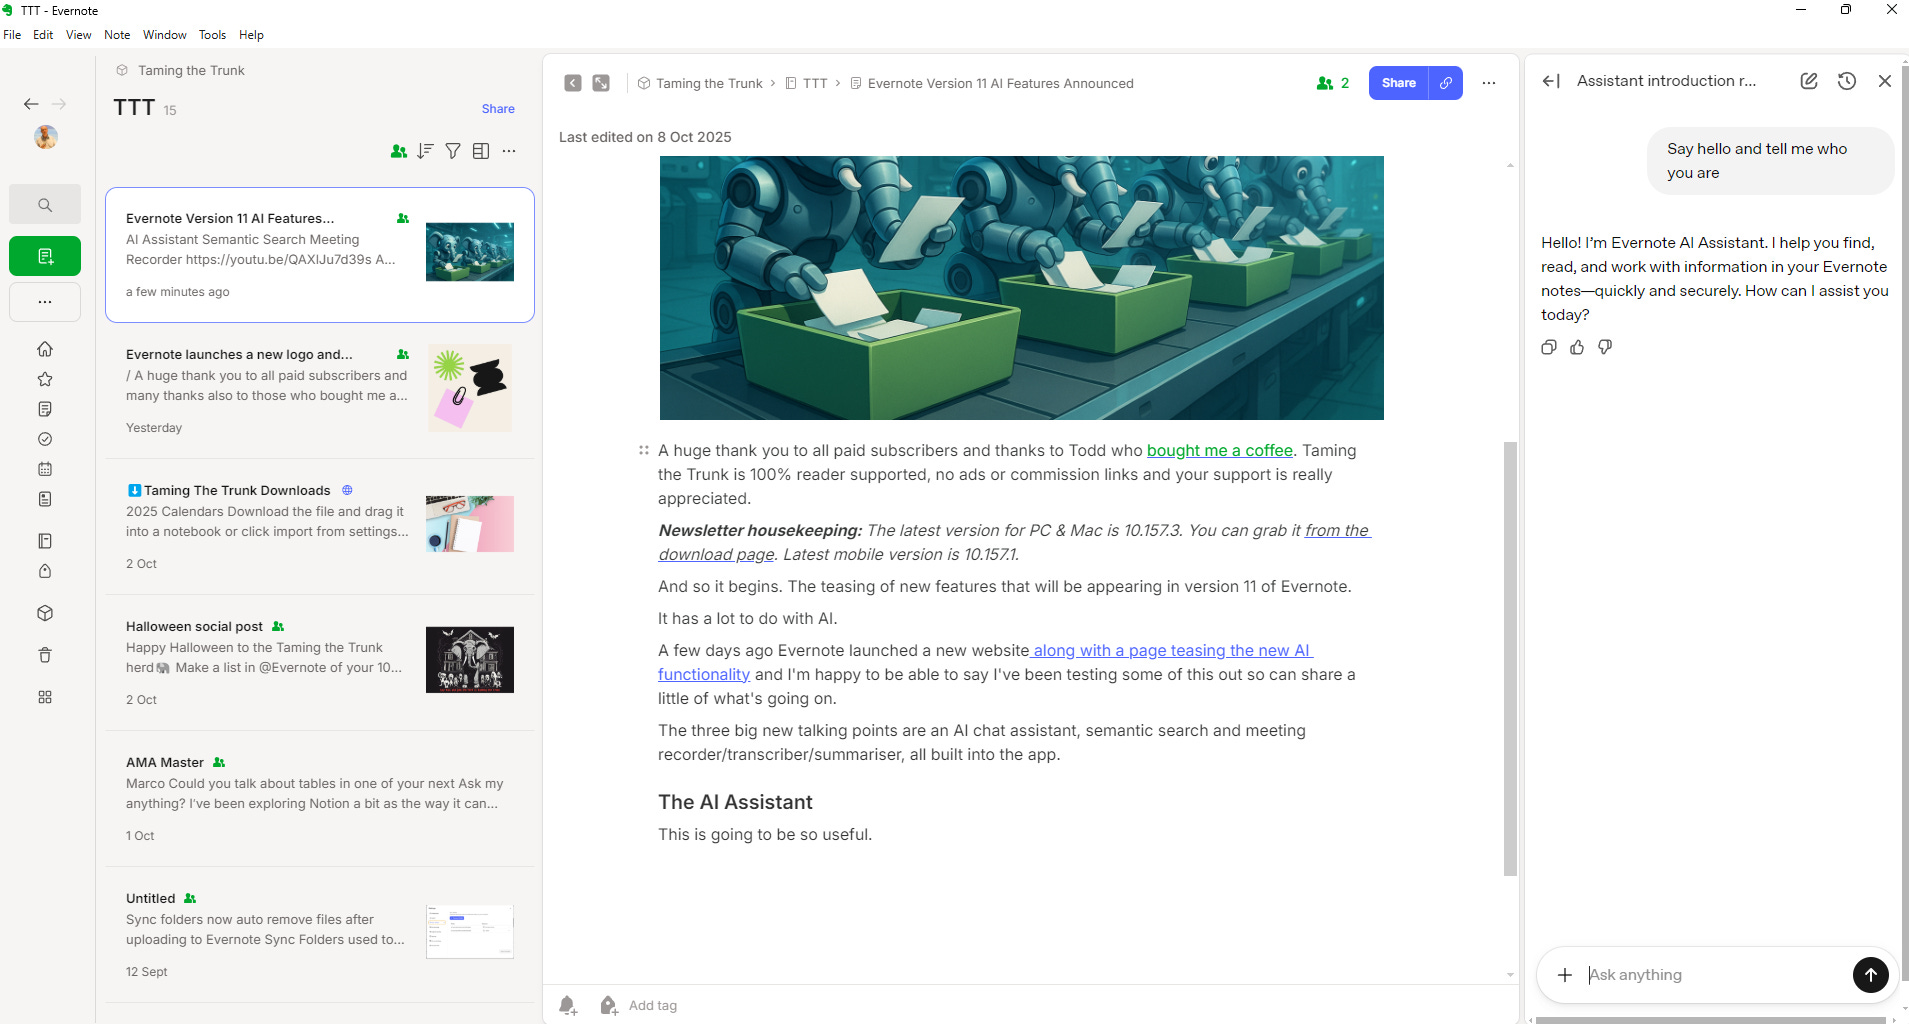Open the search icon in sidebar
The image size is (1909, 1024).
tap(45, 205)
